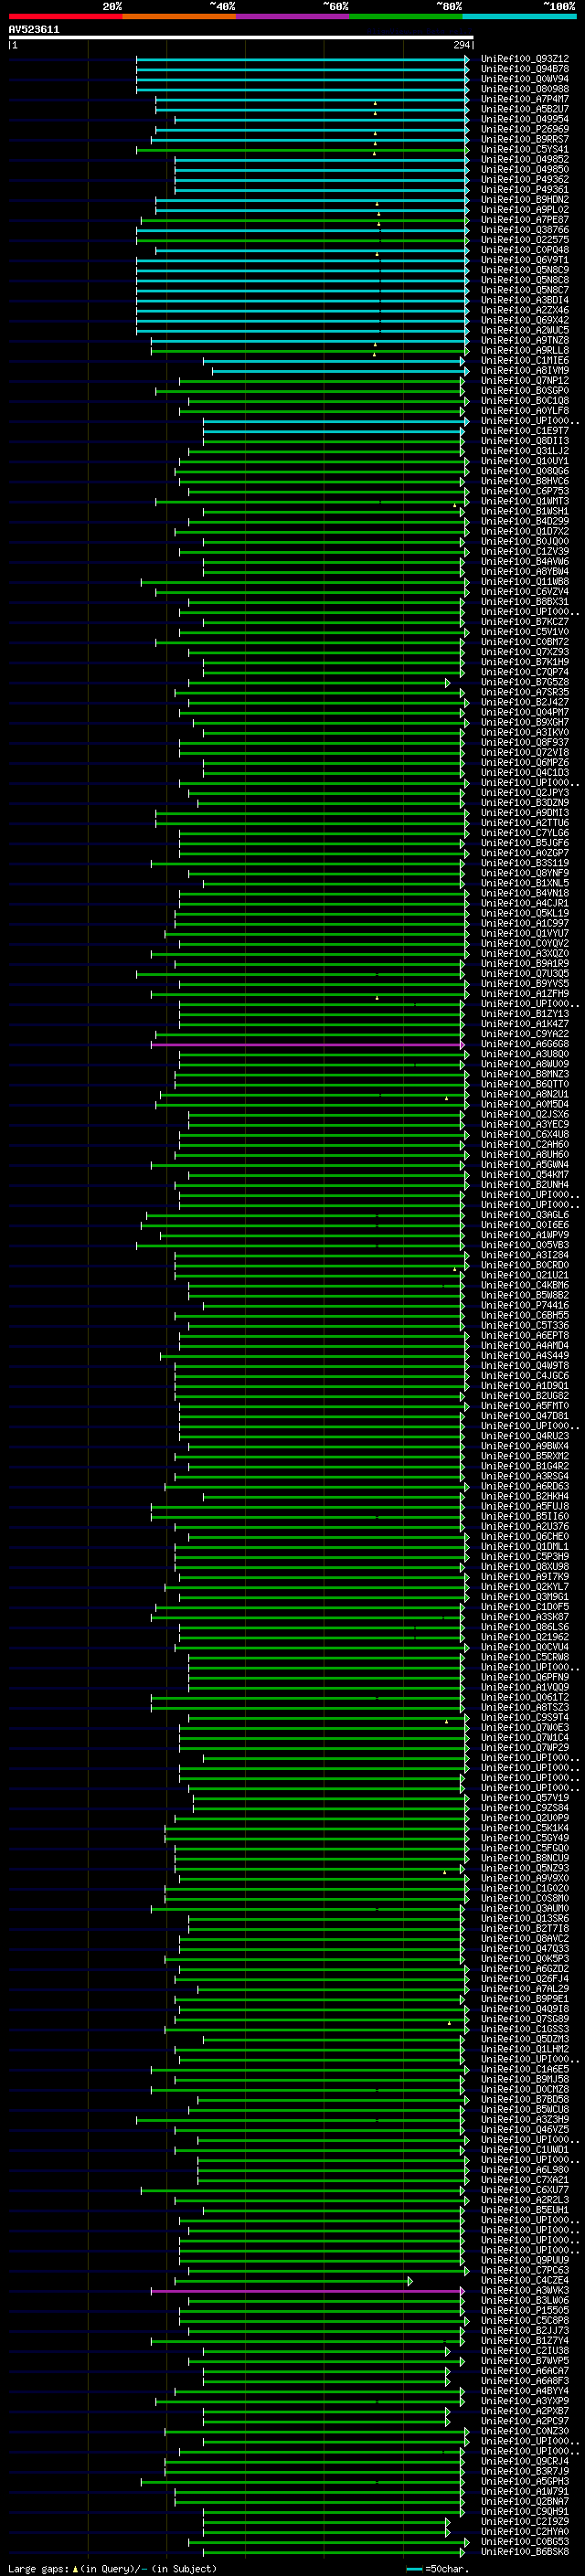This screenshot has height=2576, width=585.
Task: Choose the UniRef100_C2HYA0 hit
Action: (x=525, y=2532)
